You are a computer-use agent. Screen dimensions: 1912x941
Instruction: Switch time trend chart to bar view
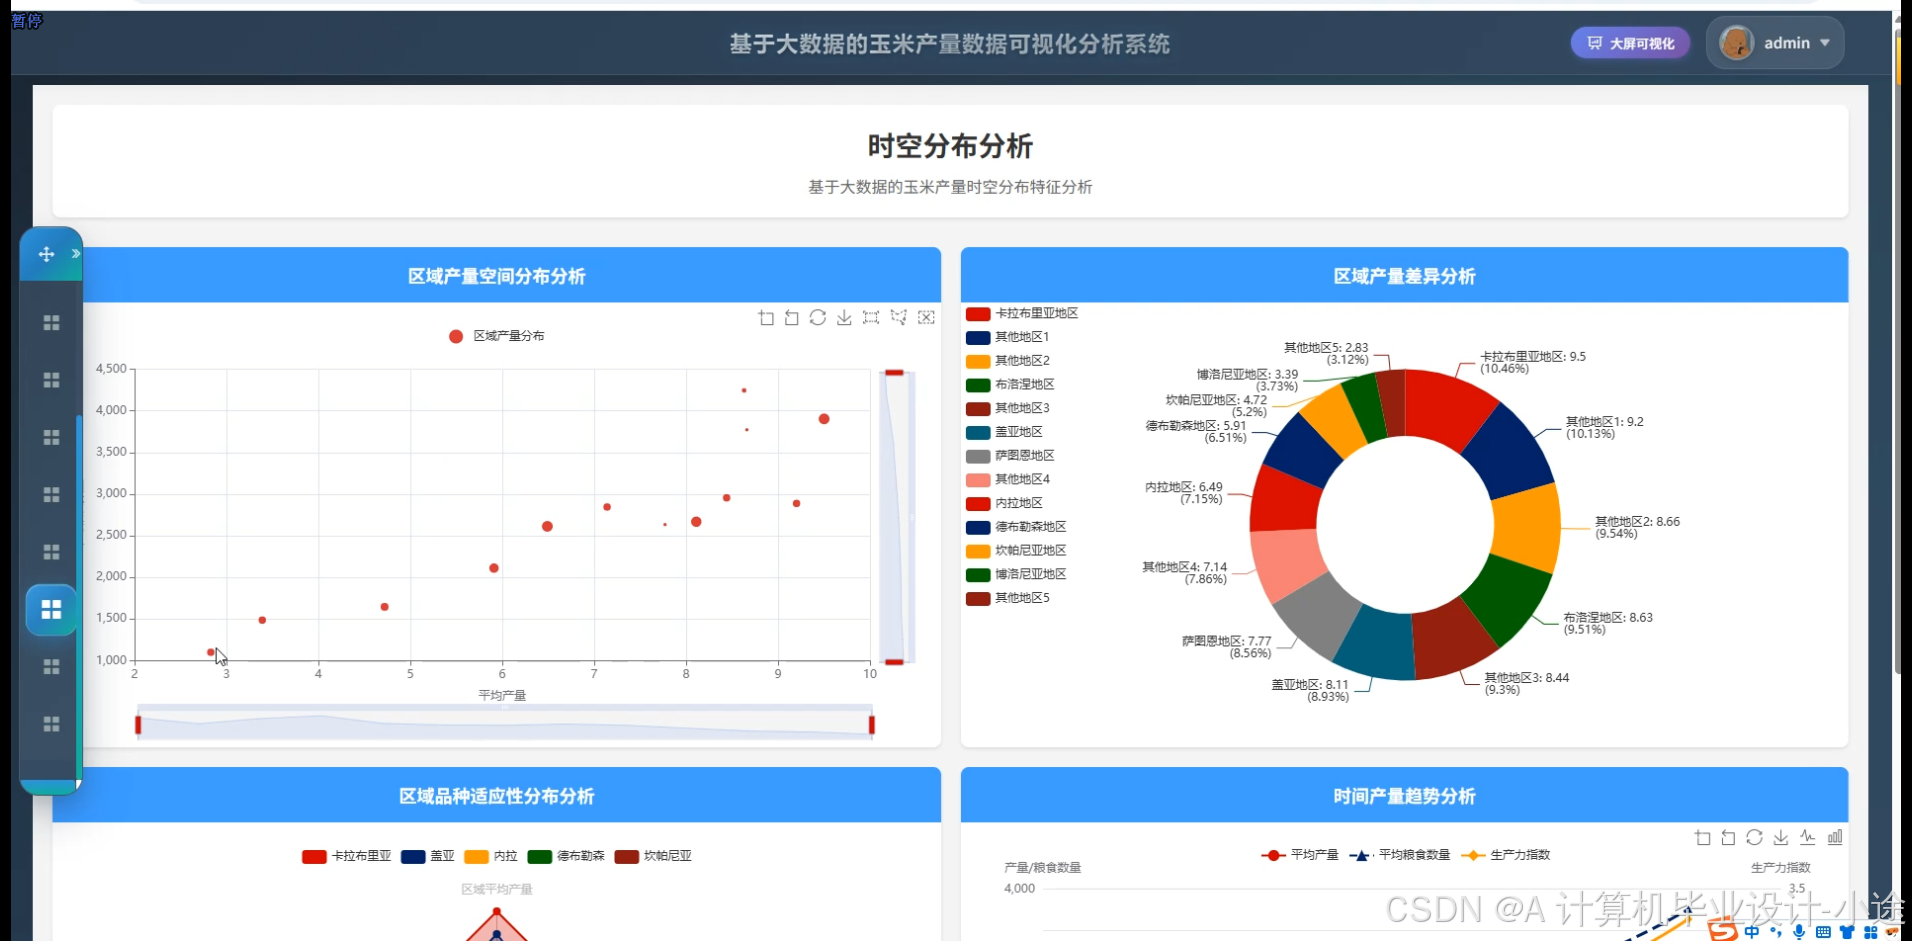1835,838
